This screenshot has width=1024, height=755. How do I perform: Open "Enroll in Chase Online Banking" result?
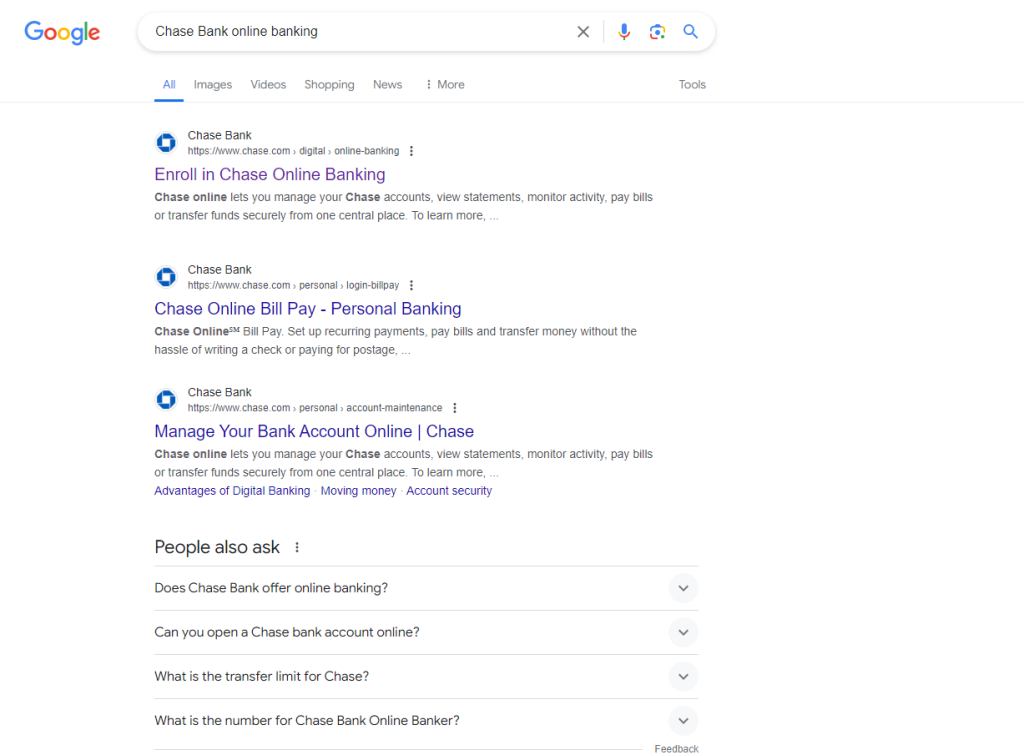click(x=269, y=175)
